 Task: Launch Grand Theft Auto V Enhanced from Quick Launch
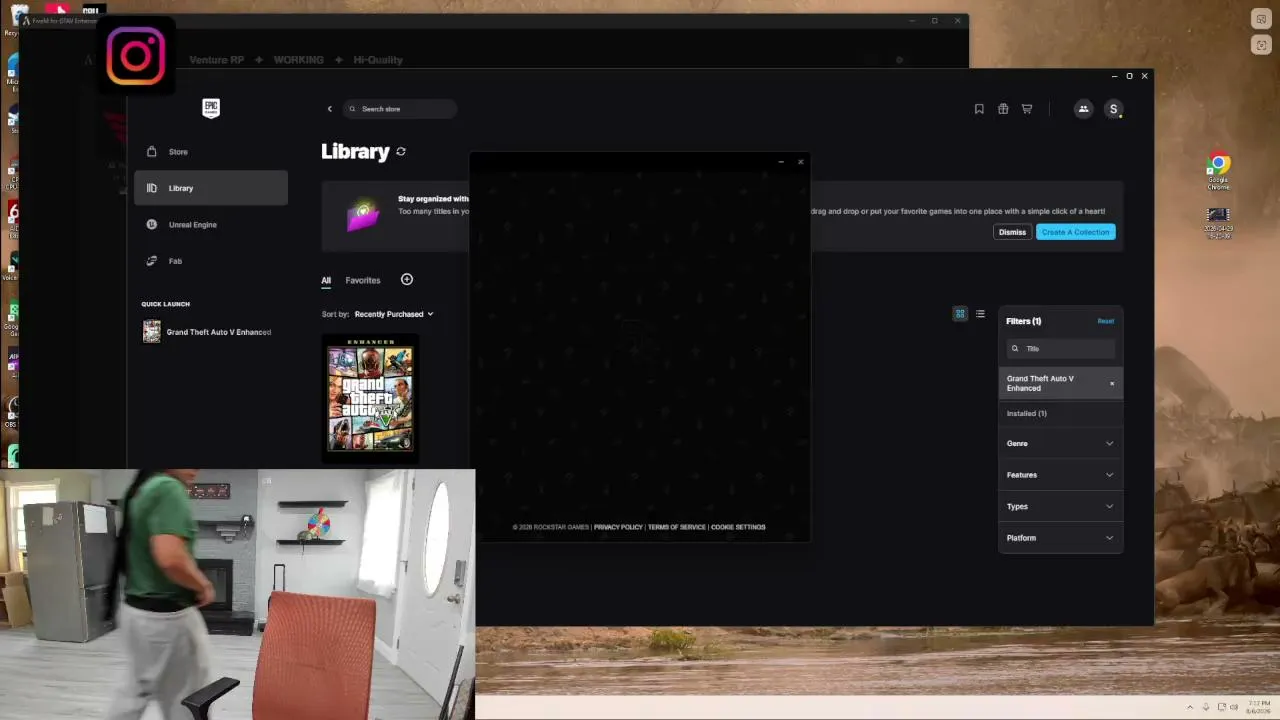pos(208,332)
